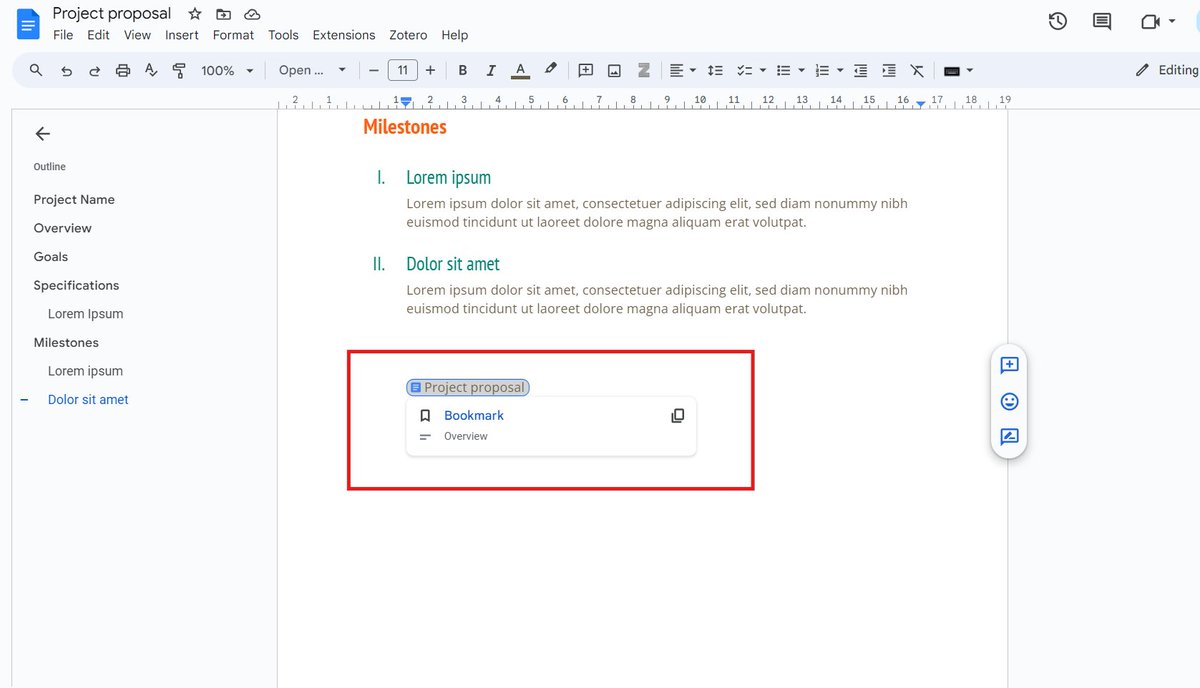The height and width of the screenshot is (688, 1200).
Task: Apply italic formatting
Action: [x=491, y=70]
